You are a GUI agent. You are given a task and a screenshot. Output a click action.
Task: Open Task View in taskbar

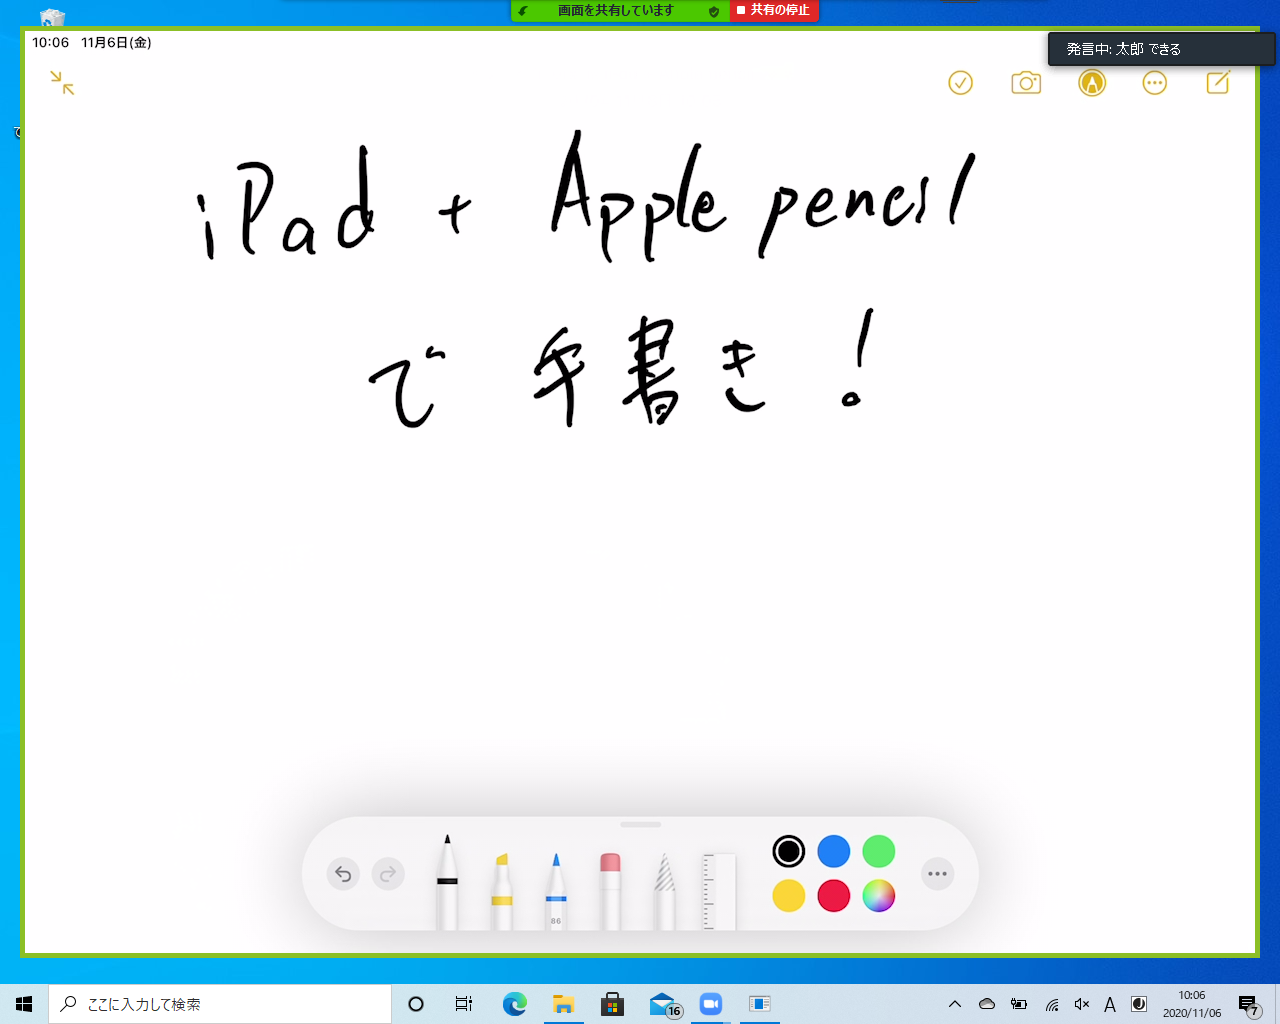464,1004
